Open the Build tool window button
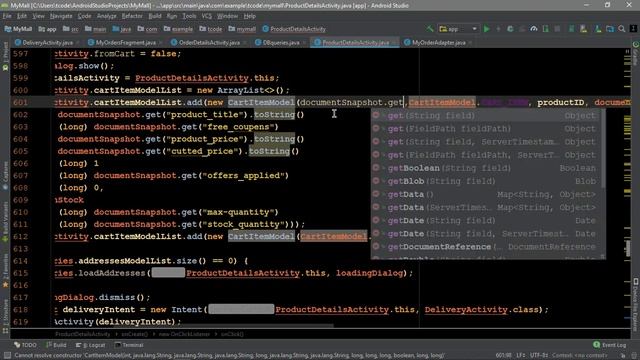Screen dimensions: 640x360 click(57, 345)
